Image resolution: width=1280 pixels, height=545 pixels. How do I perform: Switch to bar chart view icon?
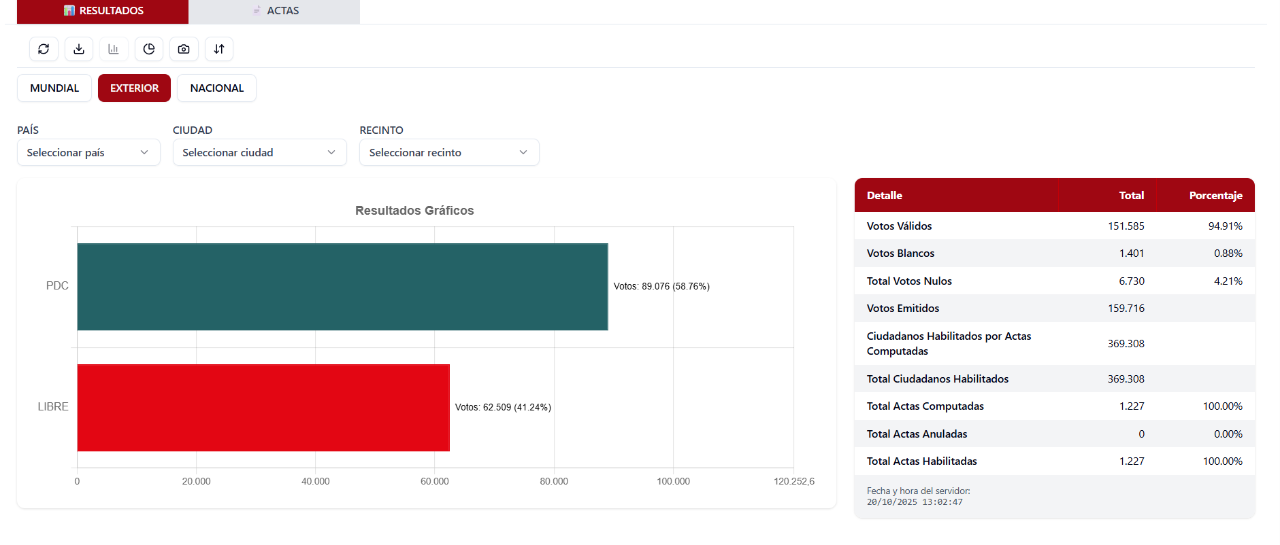[114, 49]
